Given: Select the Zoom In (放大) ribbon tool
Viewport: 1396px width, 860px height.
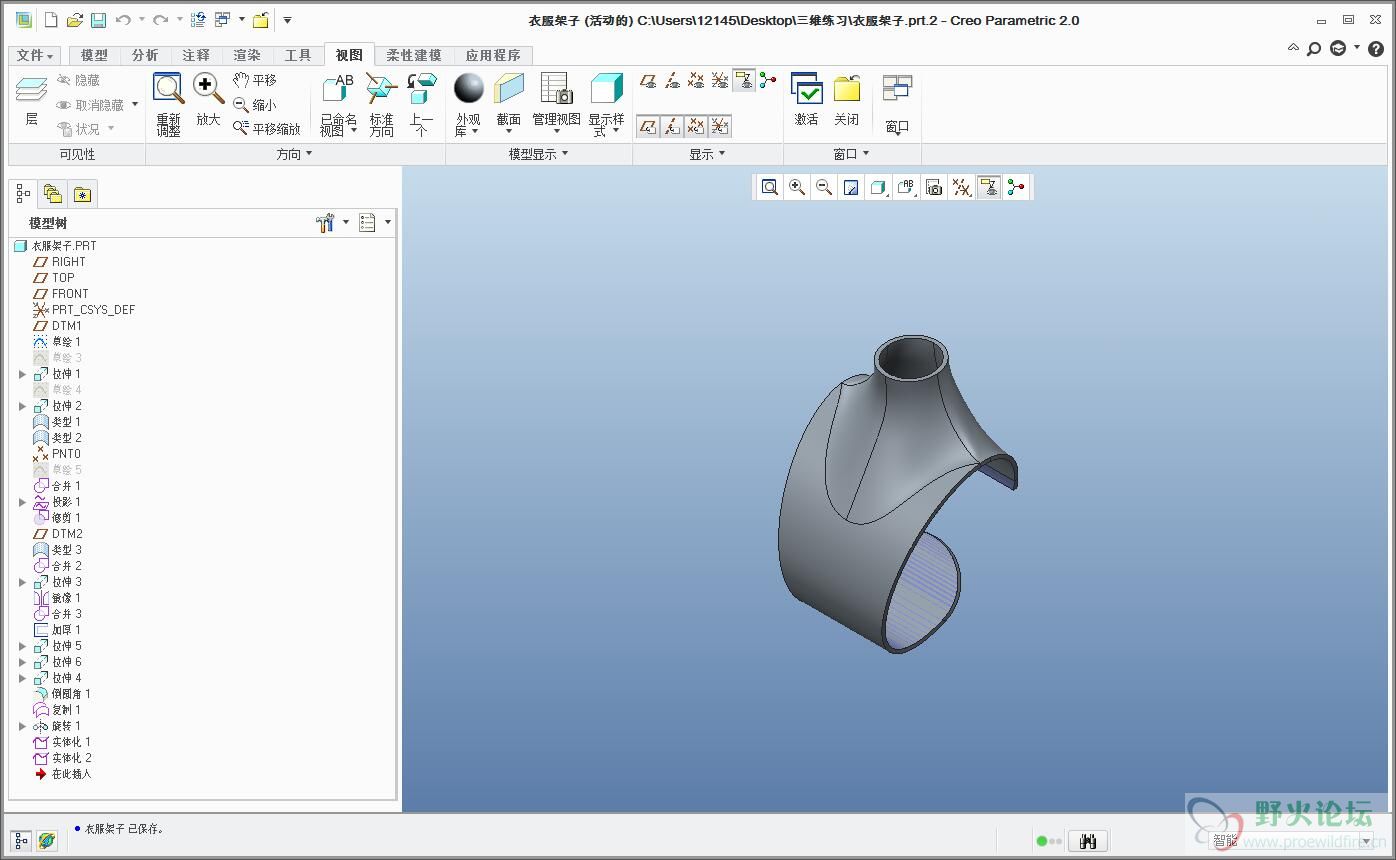Looking at the screenshot, I should (208, 89).
